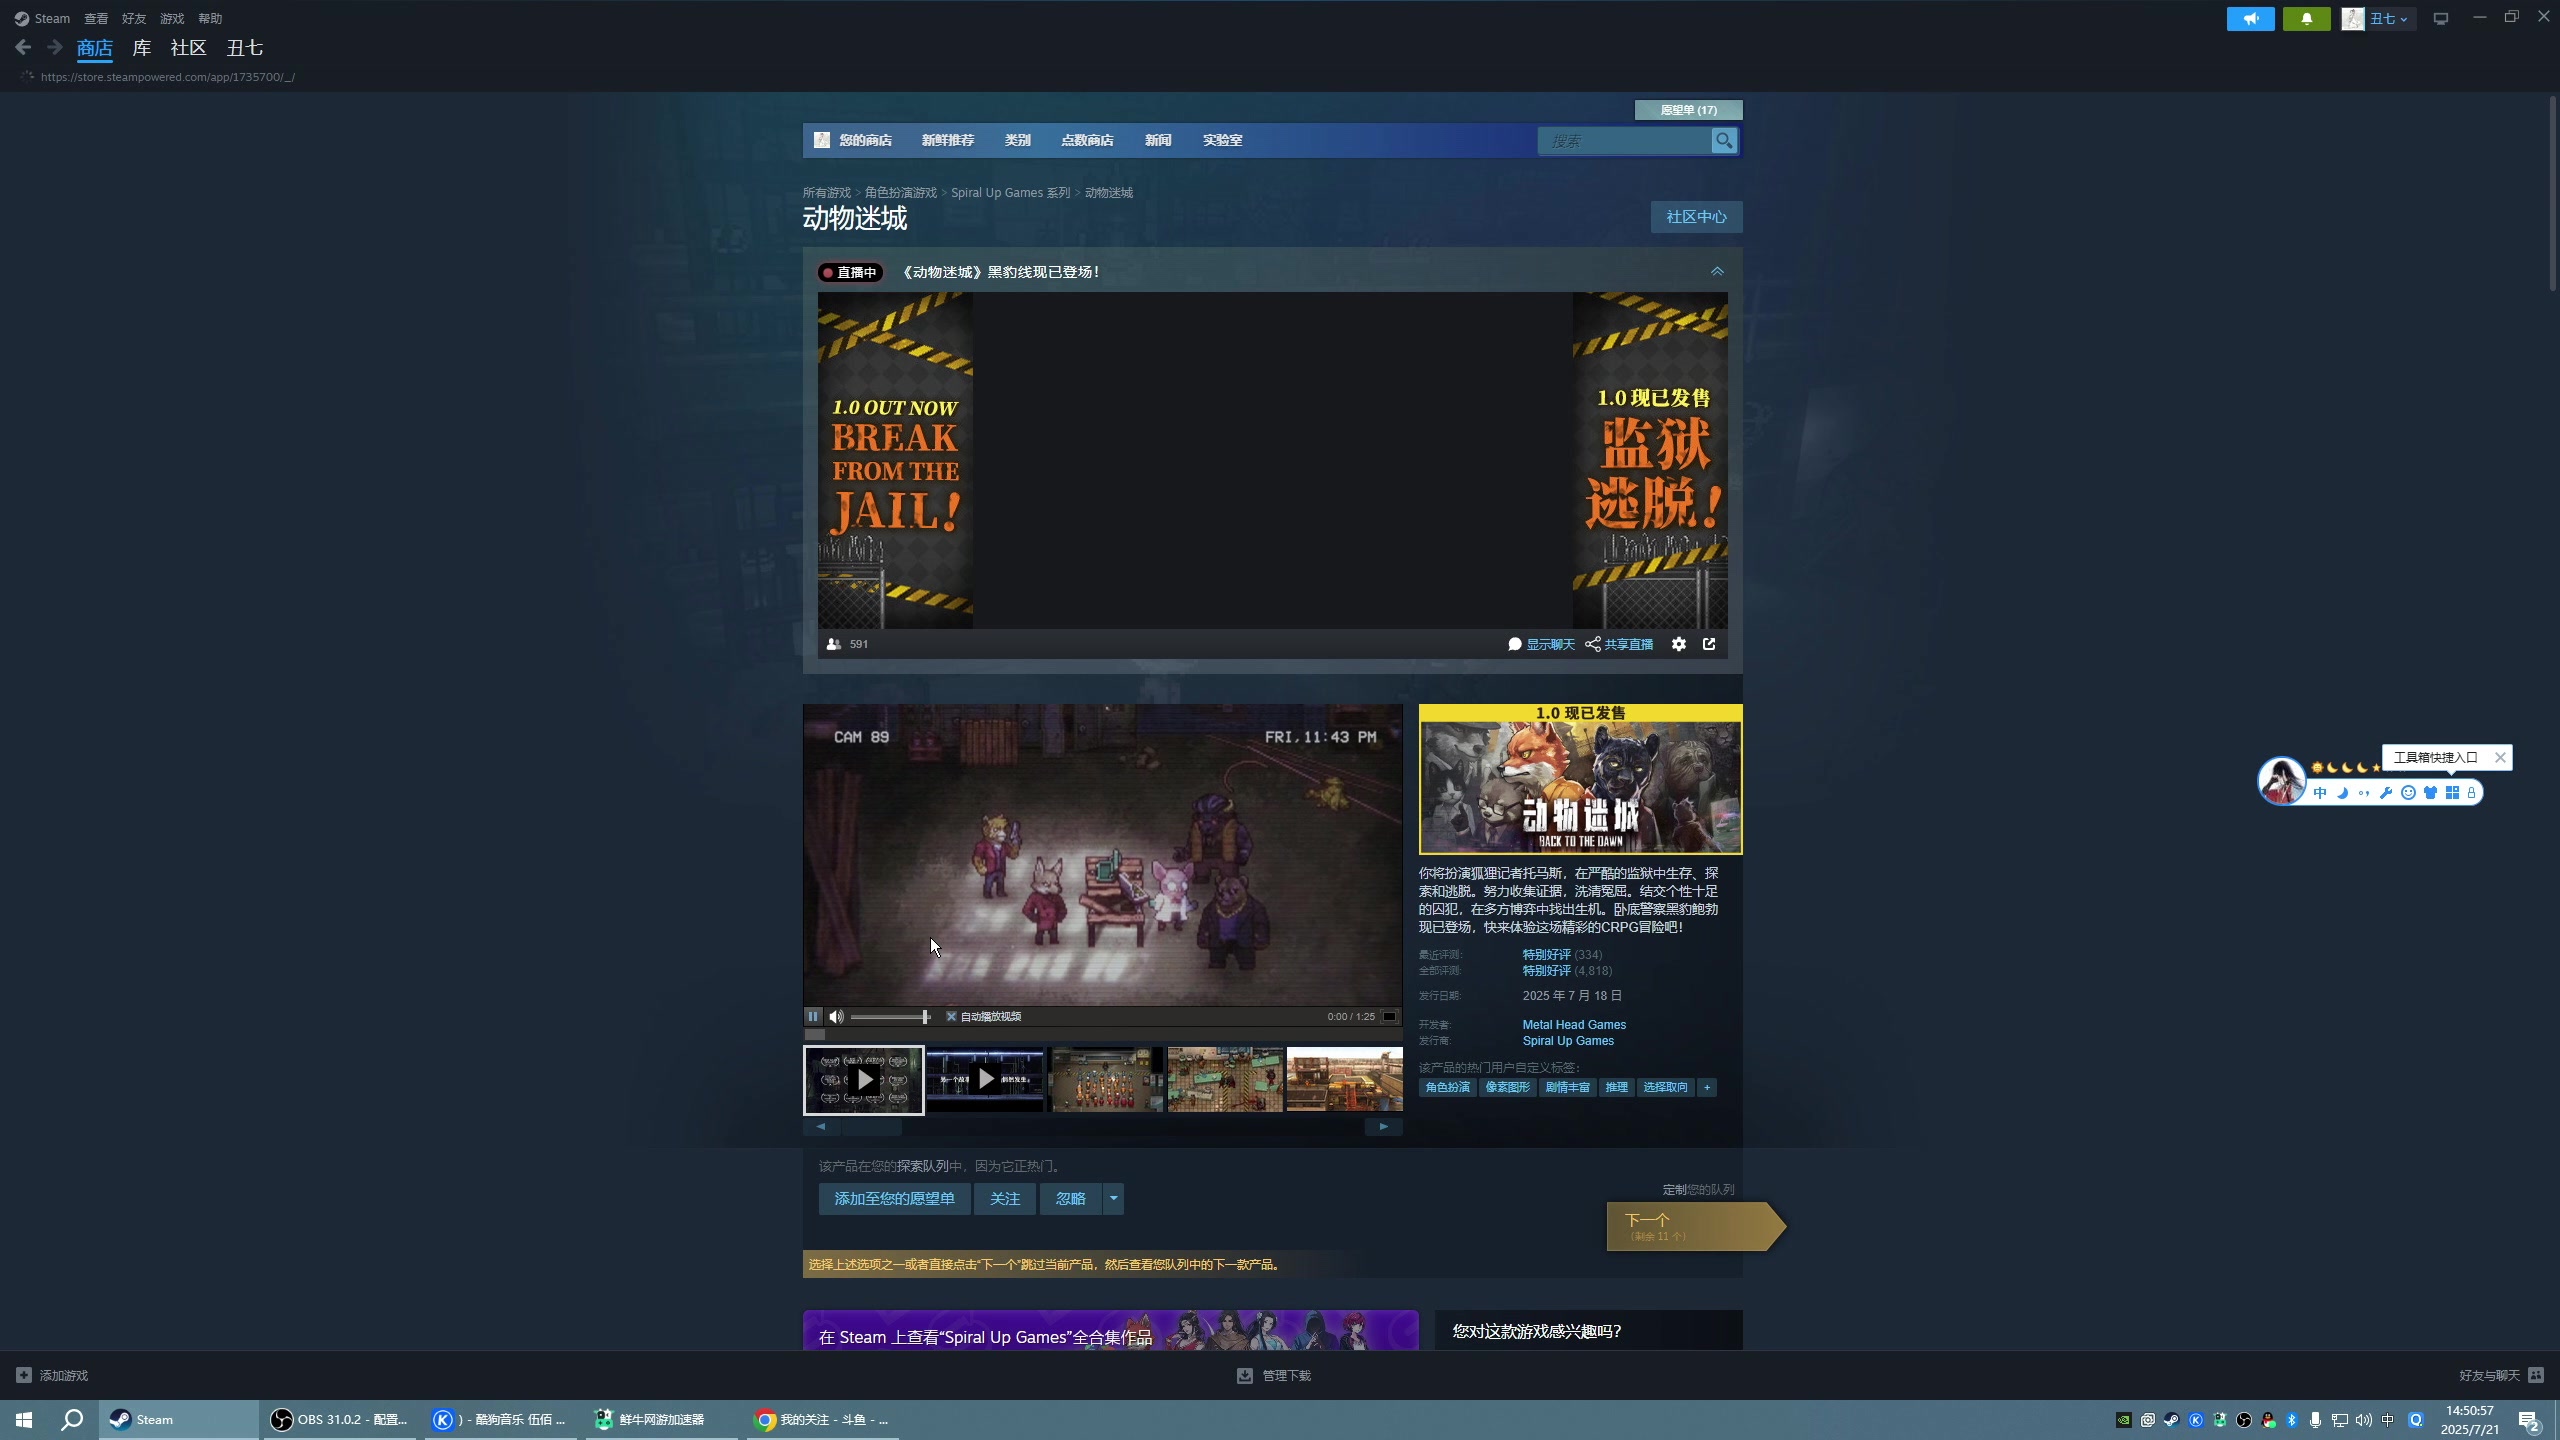Click the 忽略 ignore button

1071,1199
